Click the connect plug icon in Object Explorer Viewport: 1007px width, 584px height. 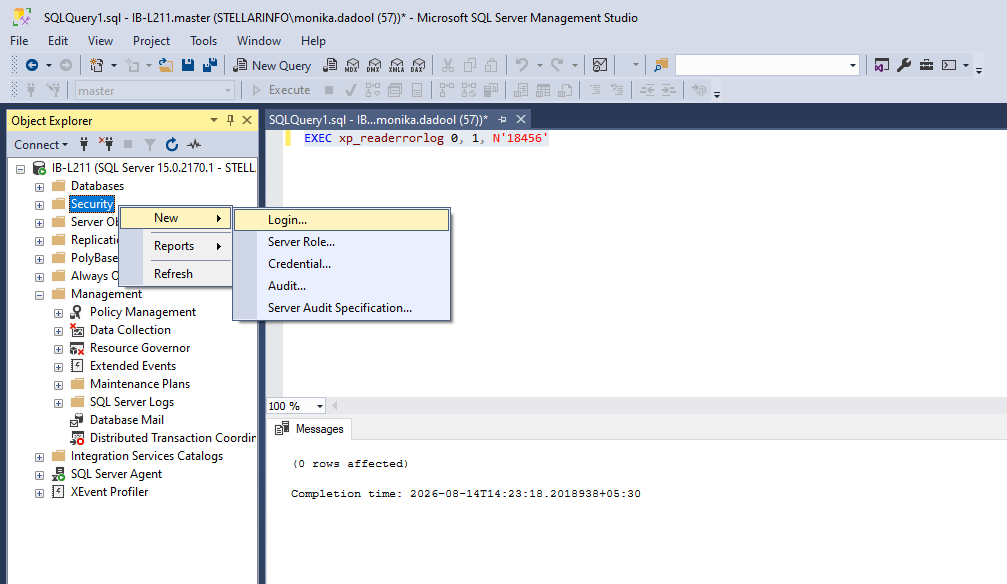[x=83, y=145]
